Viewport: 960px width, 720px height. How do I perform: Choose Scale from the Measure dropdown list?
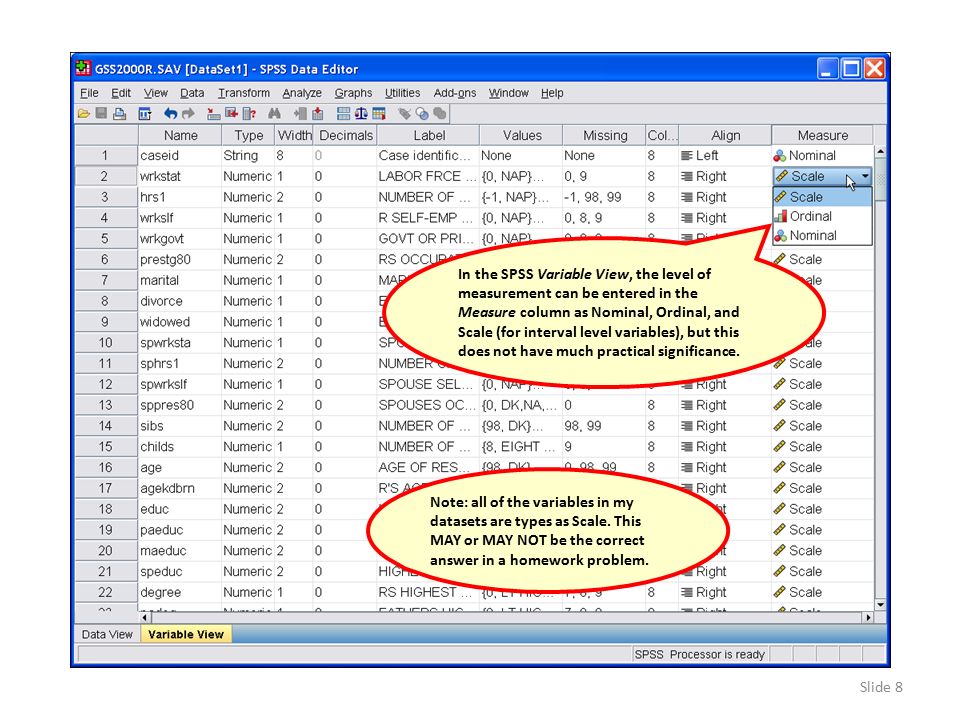(x=822, y=197)
